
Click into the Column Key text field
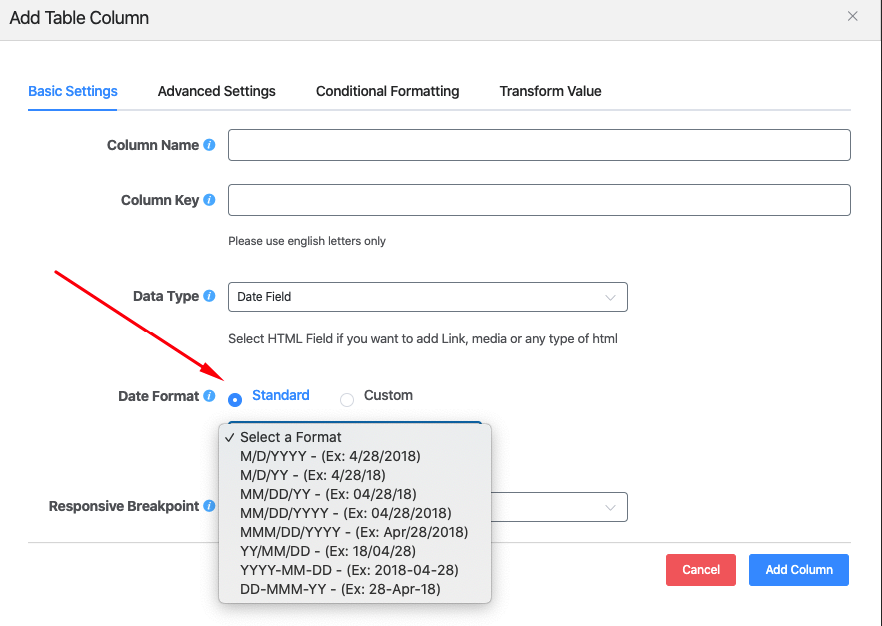(539, 200)
